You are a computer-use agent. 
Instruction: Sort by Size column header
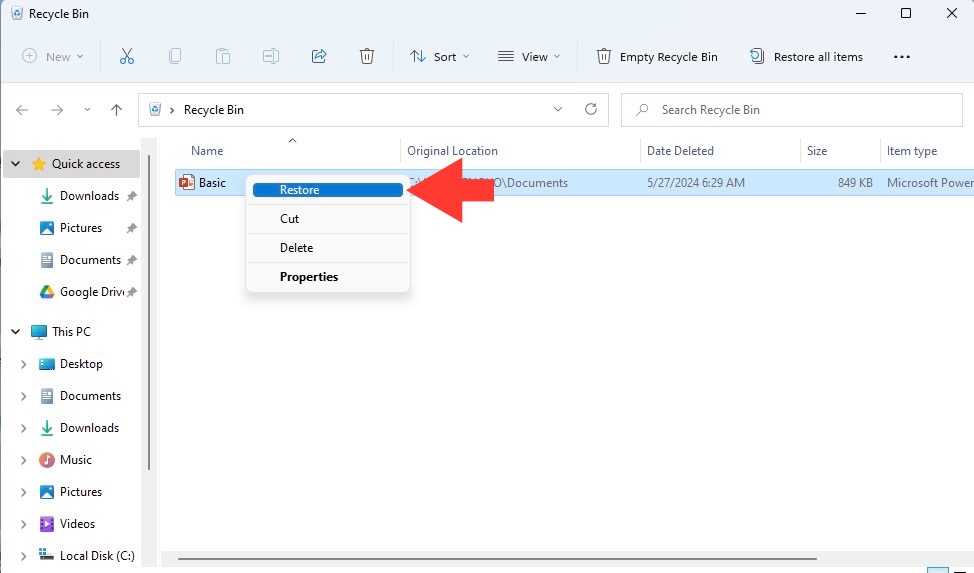tap(817, 151)
